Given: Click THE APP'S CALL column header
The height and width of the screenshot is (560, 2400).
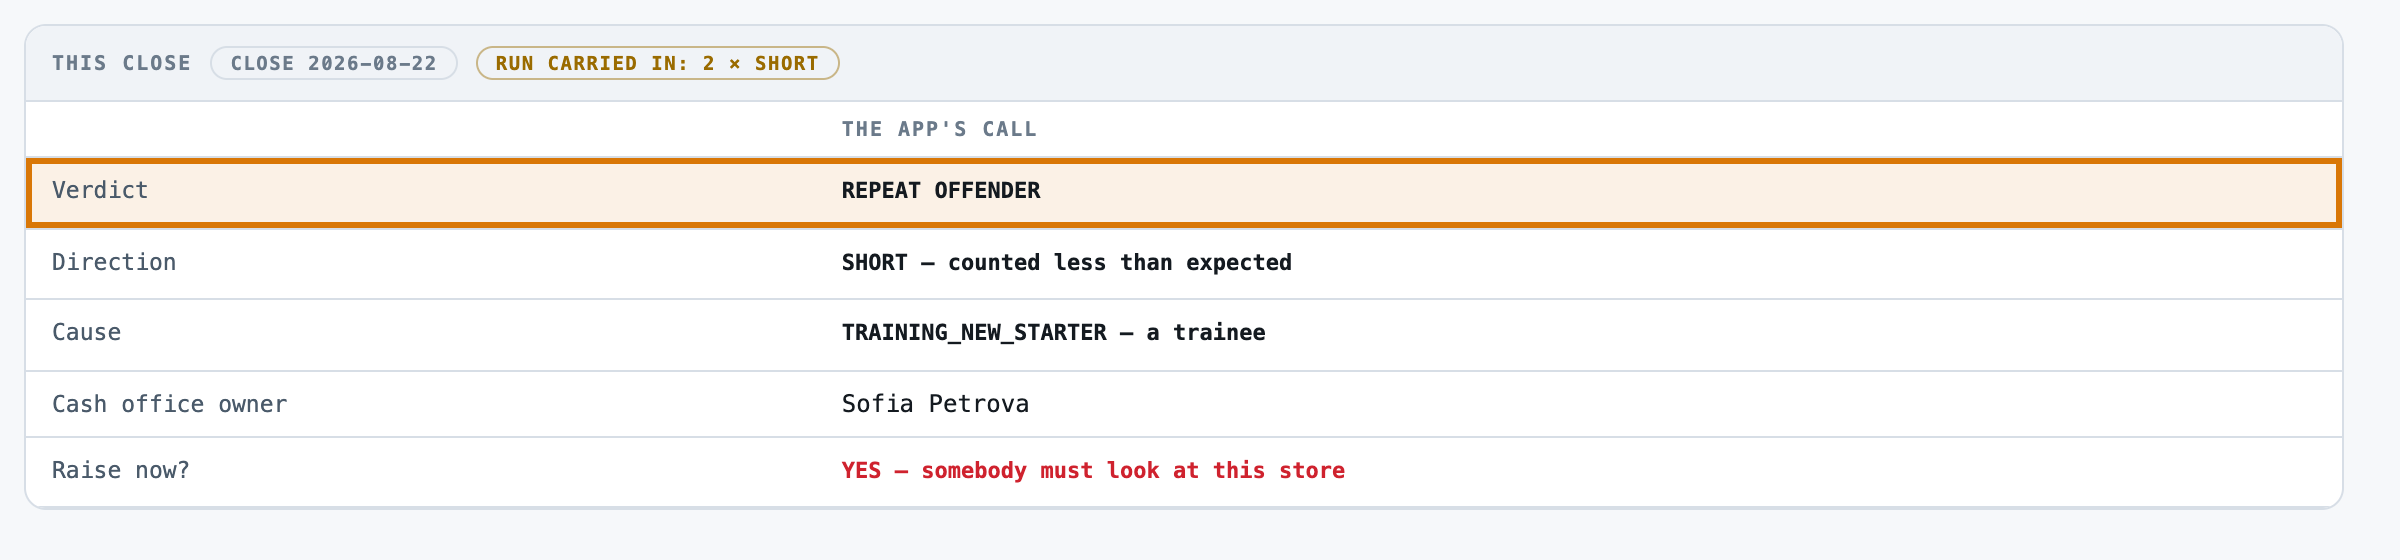Looking at the screenshot, I should [x=939, y=129].
